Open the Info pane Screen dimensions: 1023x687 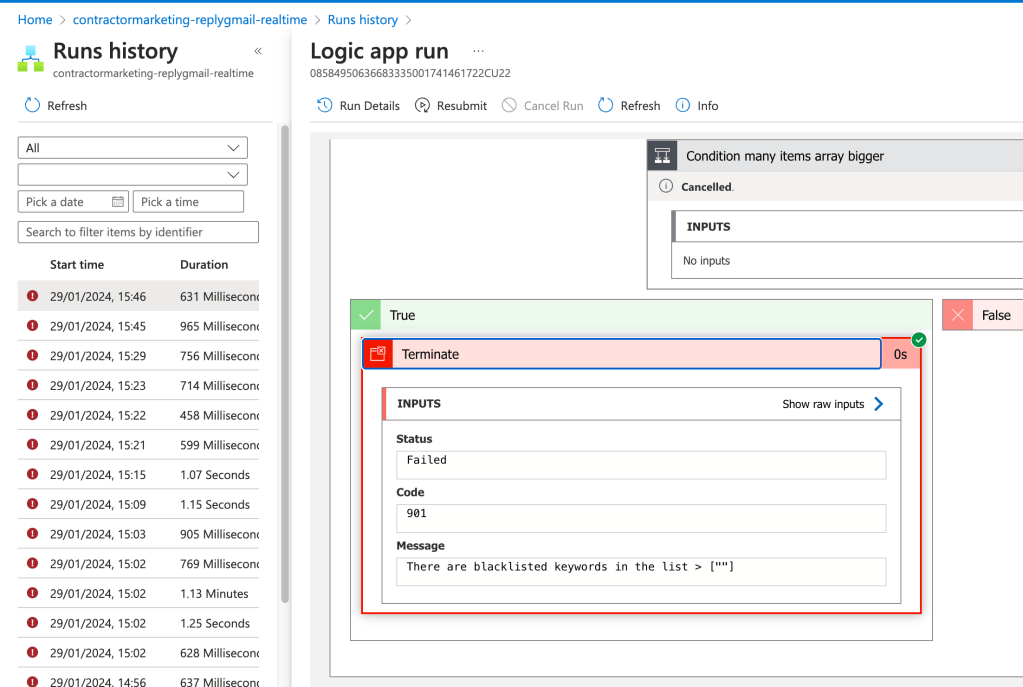point(697,106)
